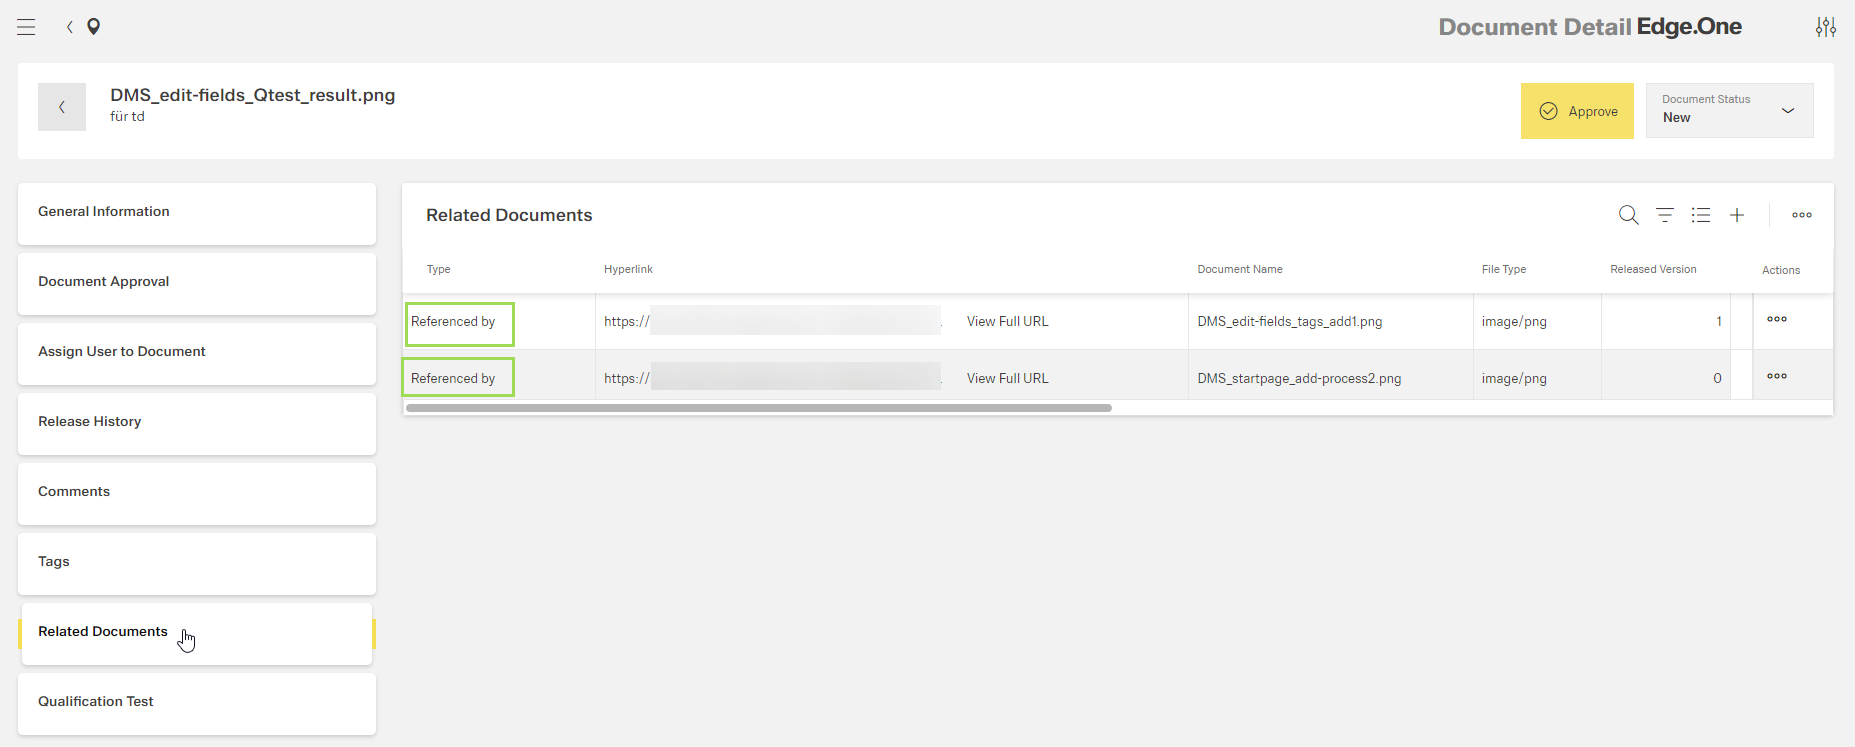View Full URL for DMS_edit-fields_tags_add1.png
The image size is (1855, 747).
click(1007, 322)
